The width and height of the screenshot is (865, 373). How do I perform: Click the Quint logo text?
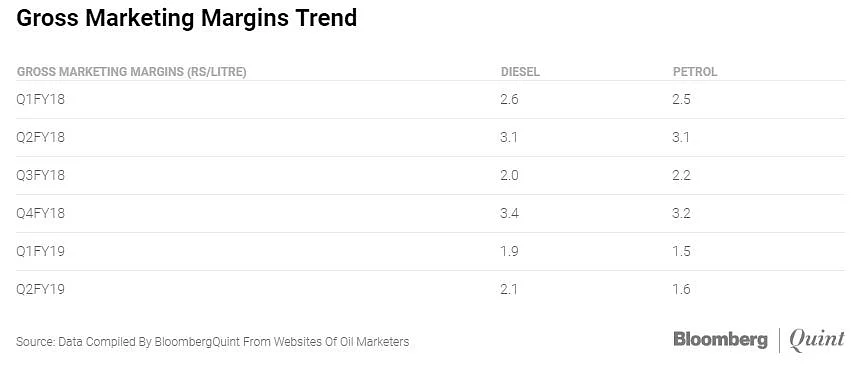click(816, 340)
